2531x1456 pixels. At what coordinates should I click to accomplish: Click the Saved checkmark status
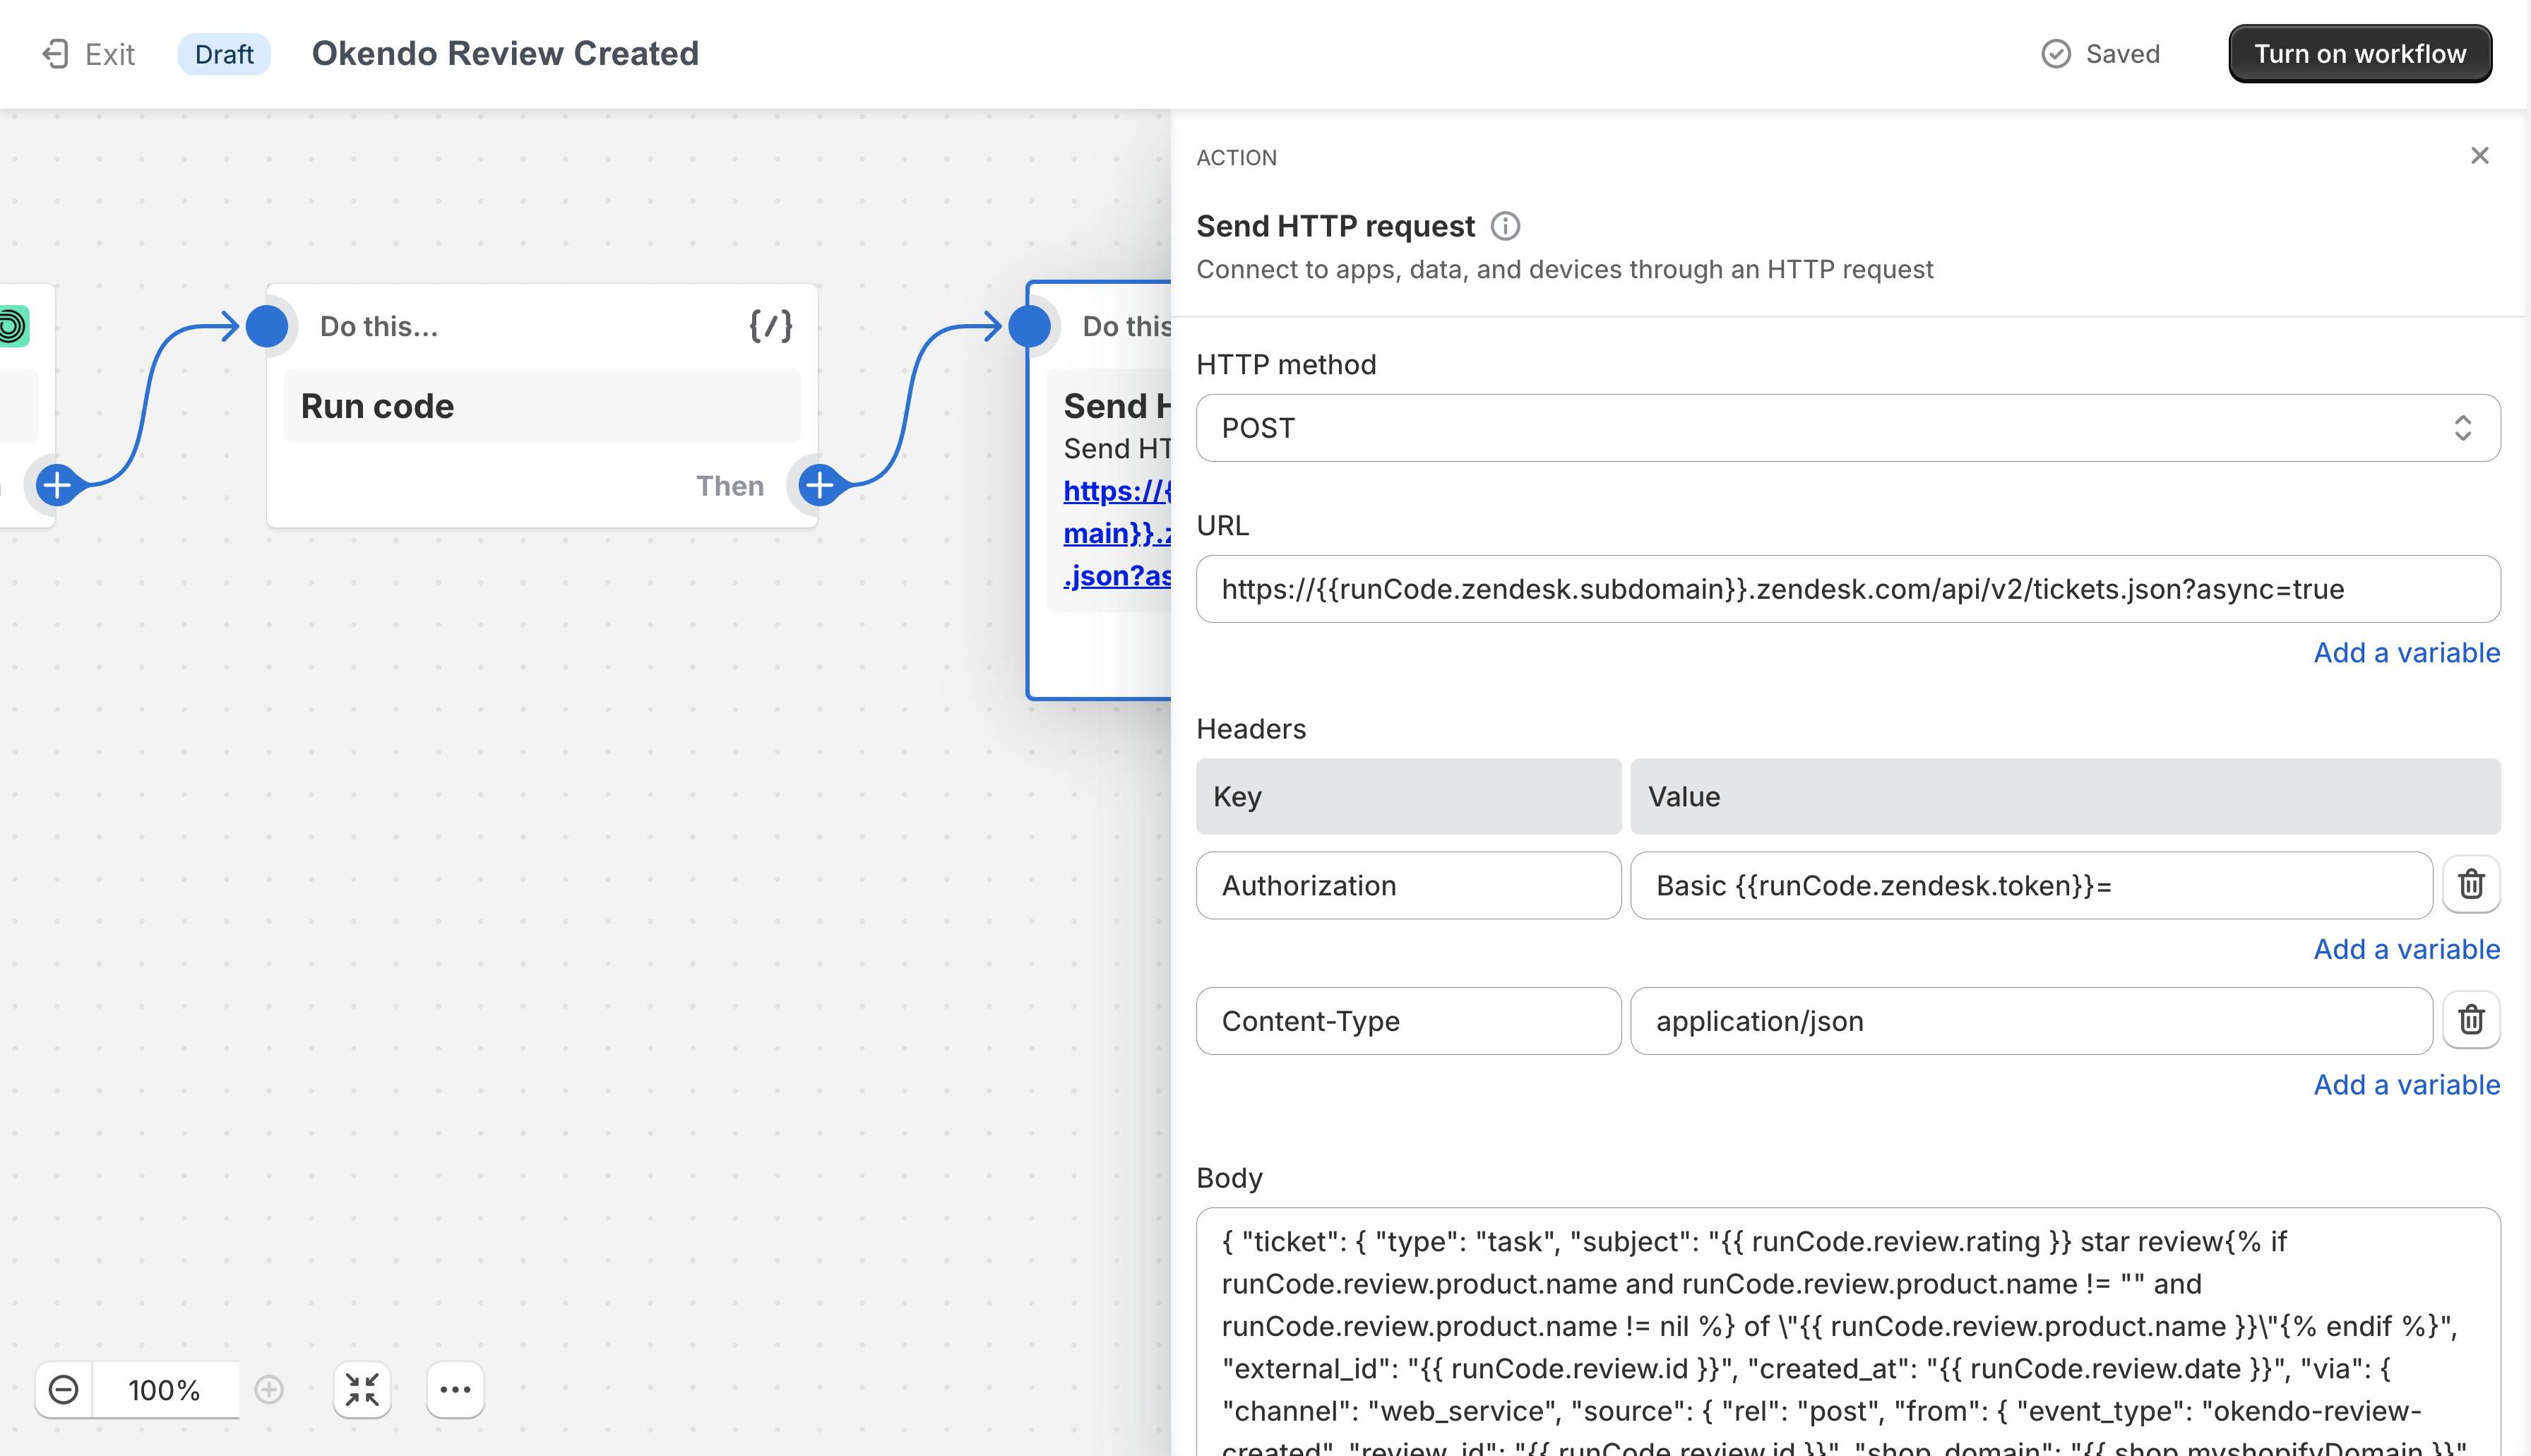coord(2100,54)
